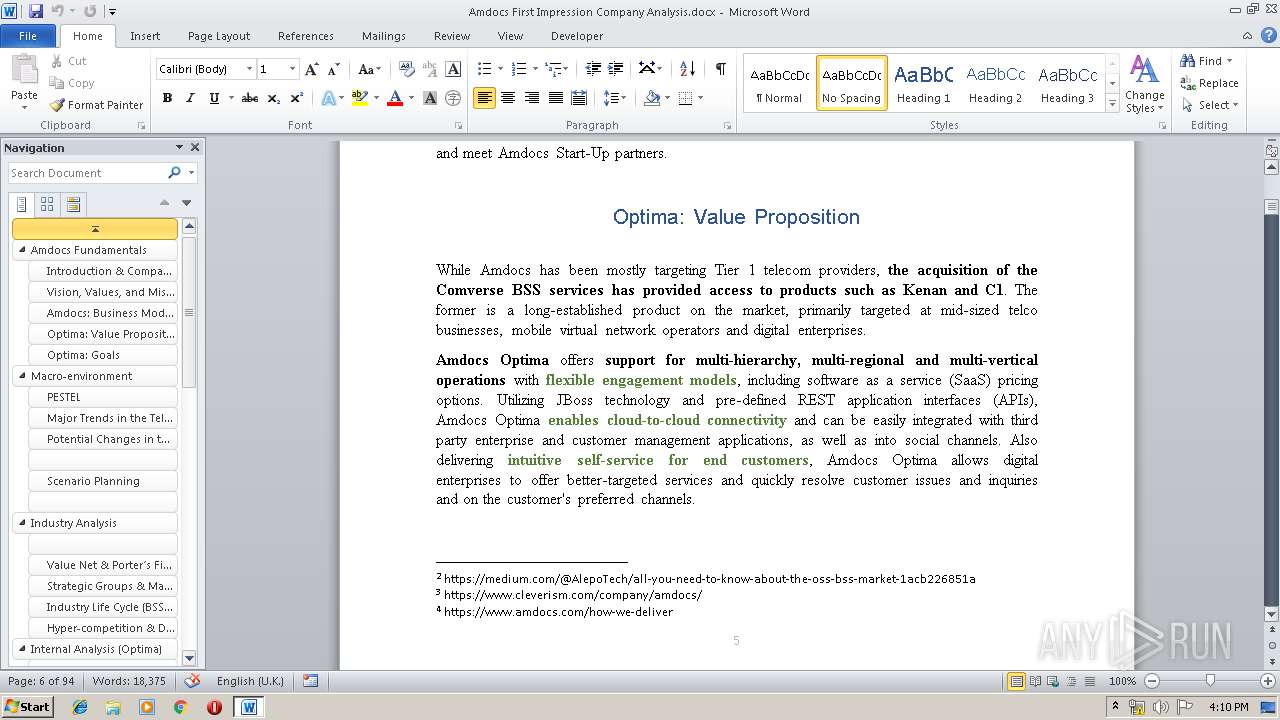Increase paragraph indent
1280x720 pixels.
[616, 69]
